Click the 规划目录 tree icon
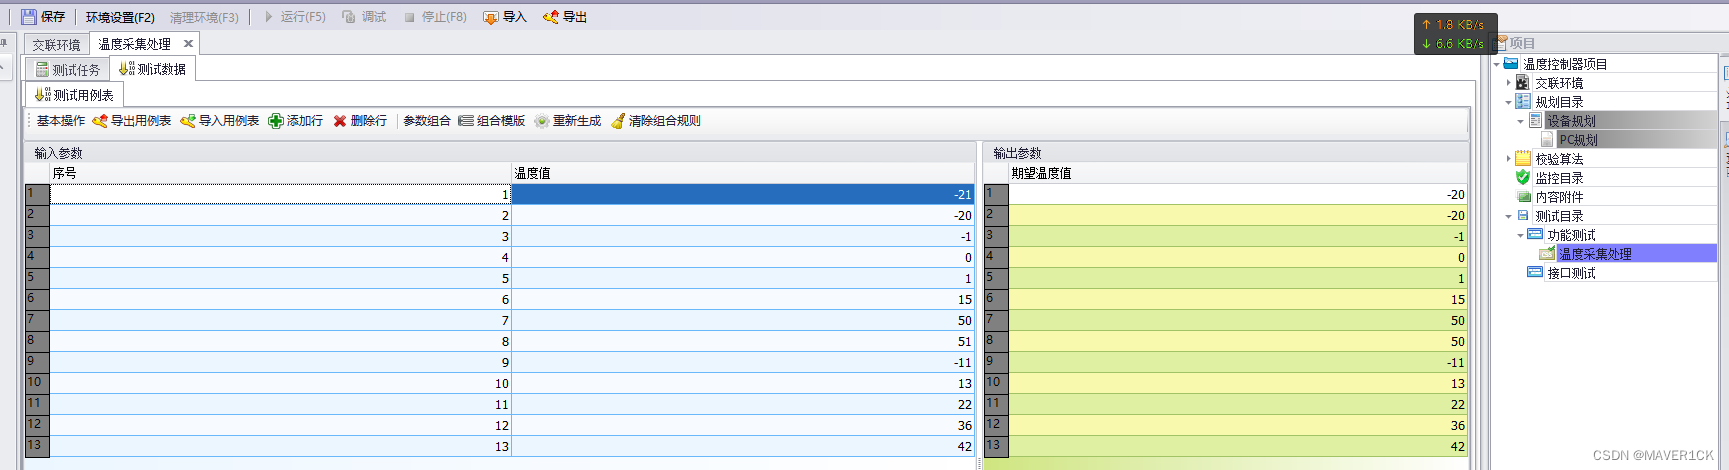 pyautogui.click(x=1523, y=102)
